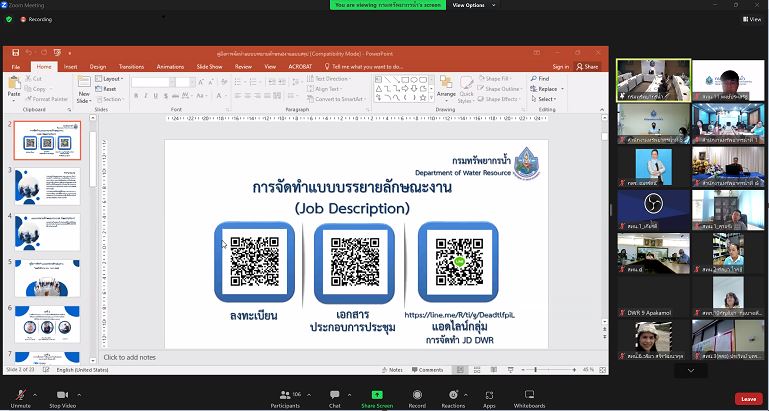
Task: Expand the font size combo box
Action: pyautogui.click(x=193, y=82)
